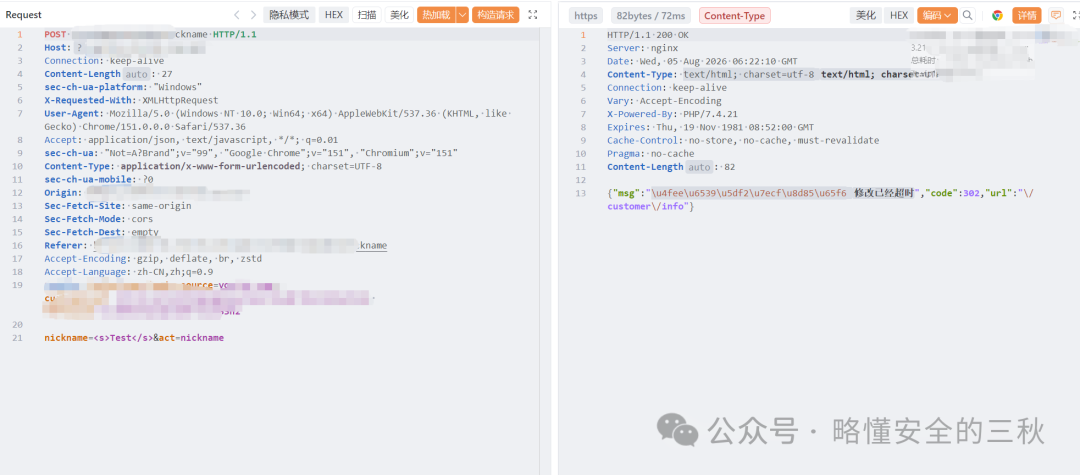The height and width of the screenshot is (475, 1080).
Task: Click the Request panel title
Action: coord(23,14)
